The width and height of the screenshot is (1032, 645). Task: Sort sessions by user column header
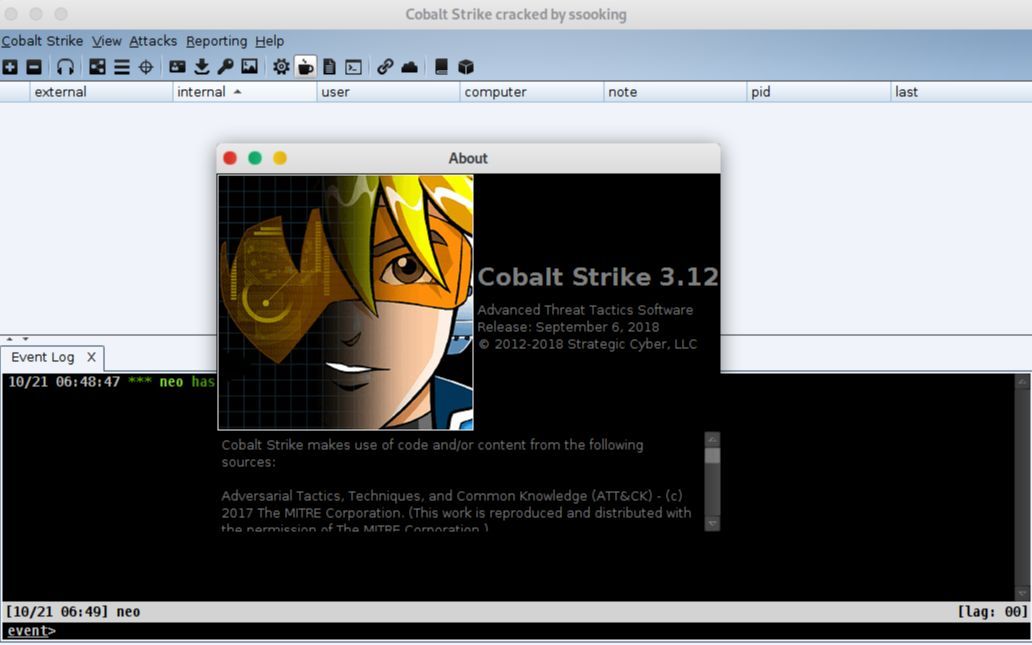(388, 92)
